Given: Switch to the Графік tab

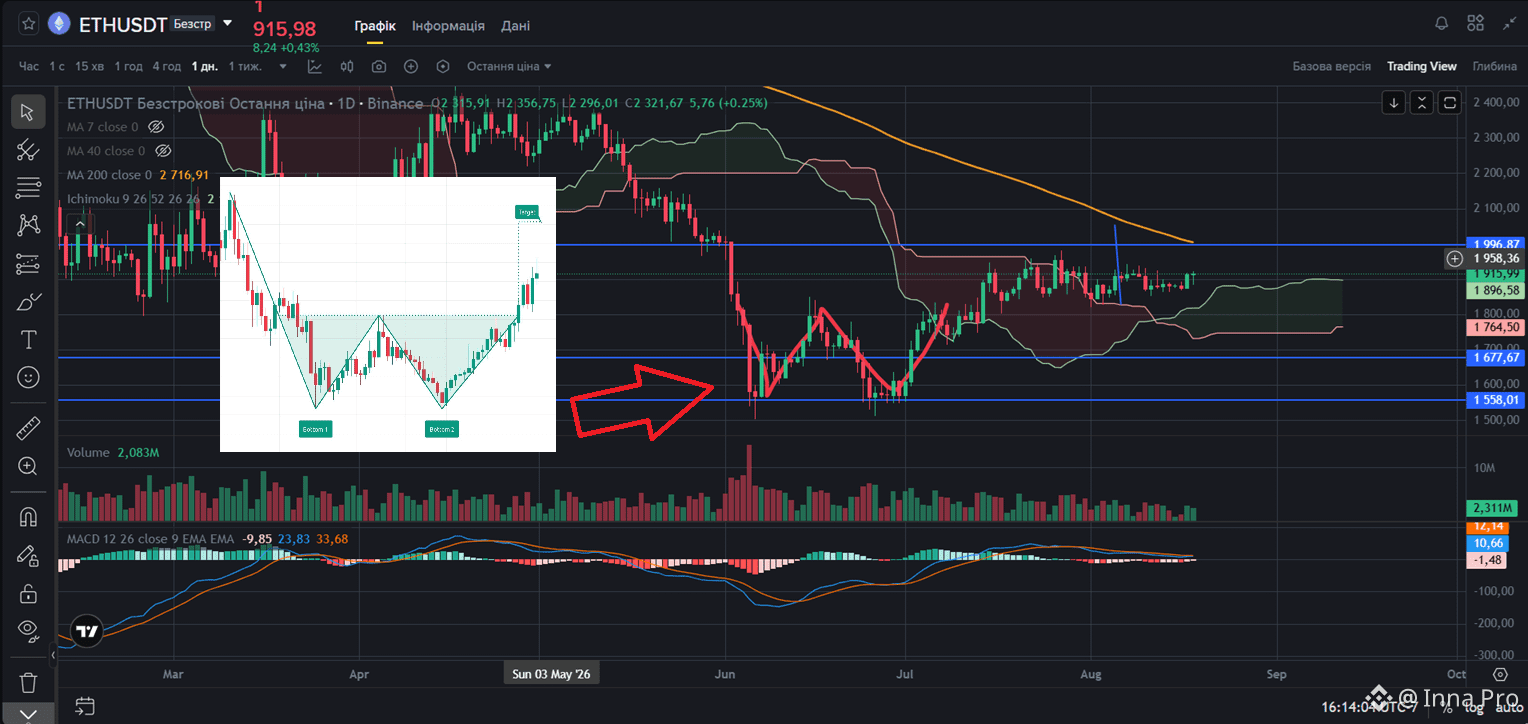Looking at the screenshot, I should pyautogui.click(x=375, y=26).
